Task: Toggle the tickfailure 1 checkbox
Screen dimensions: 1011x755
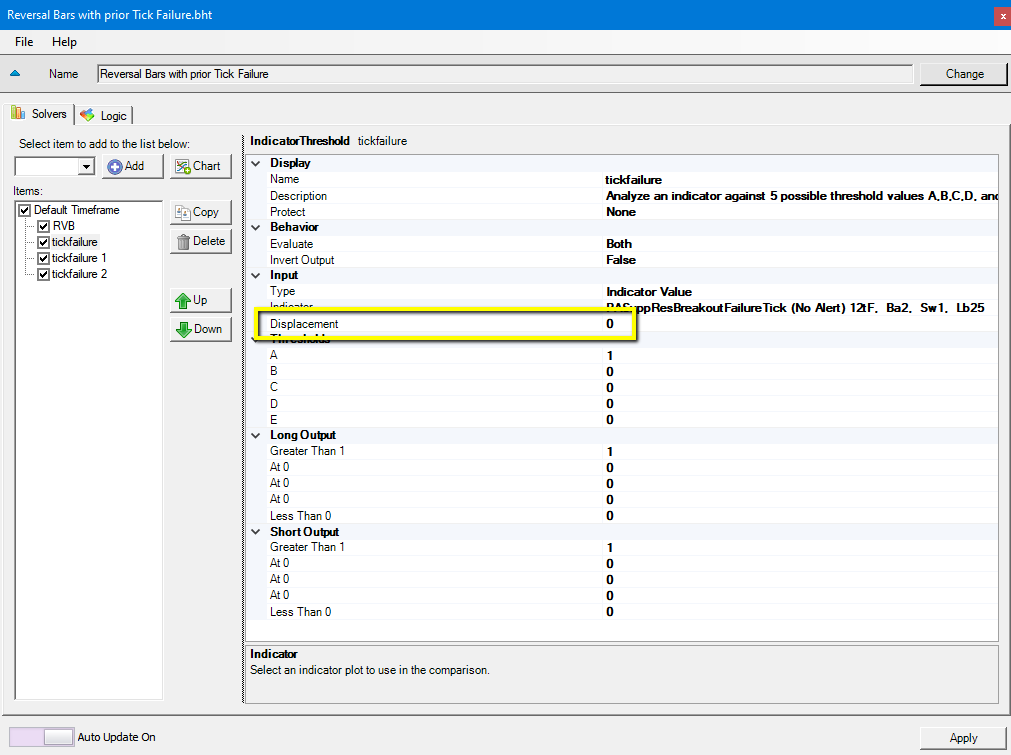Action: [43, 259]
